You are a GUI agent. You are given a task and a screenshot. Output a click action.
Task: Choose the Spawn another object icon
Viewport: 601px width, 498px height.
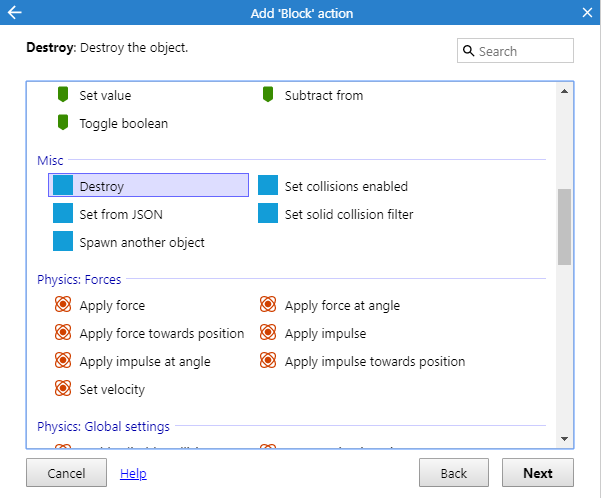tap(63, 242)
